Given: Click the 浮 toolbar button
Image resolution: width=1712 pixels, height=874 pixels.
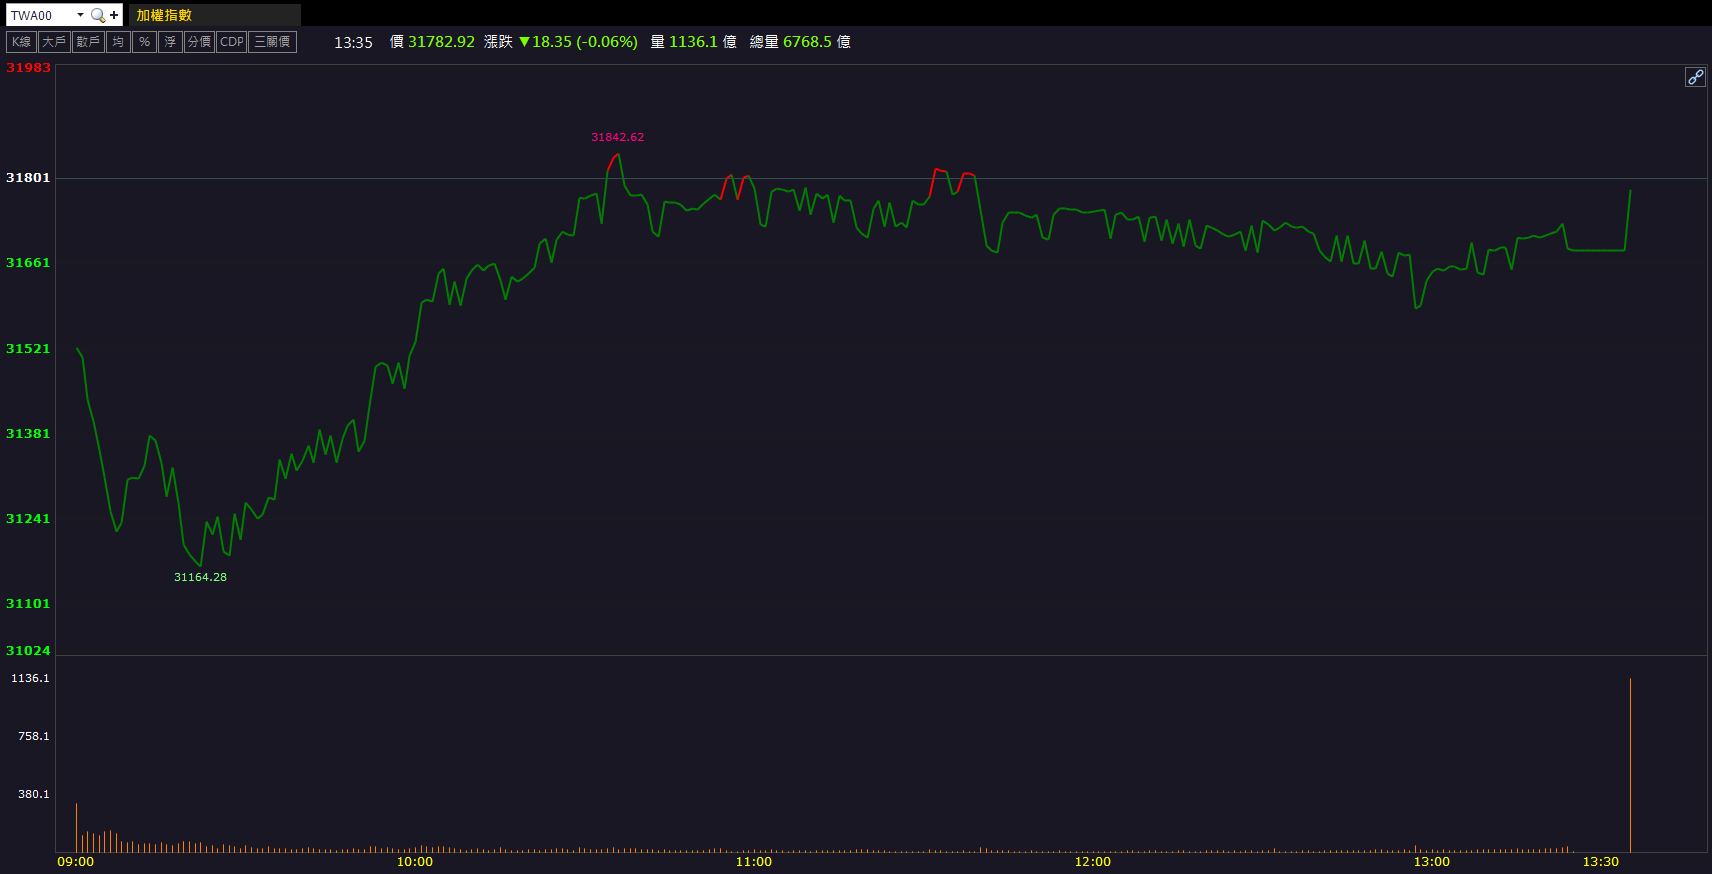Looking at the screenshot, I should pos(170,42).
